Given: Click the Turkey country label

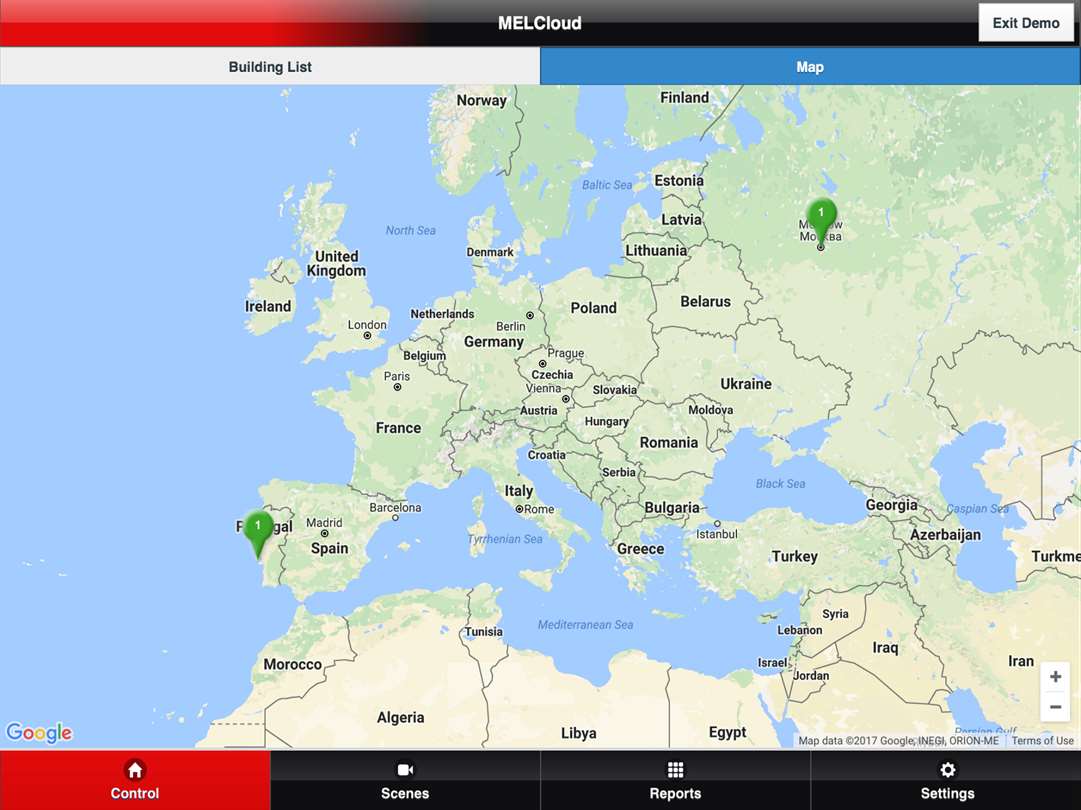Looking at the screenshot, I should point(794,556).
